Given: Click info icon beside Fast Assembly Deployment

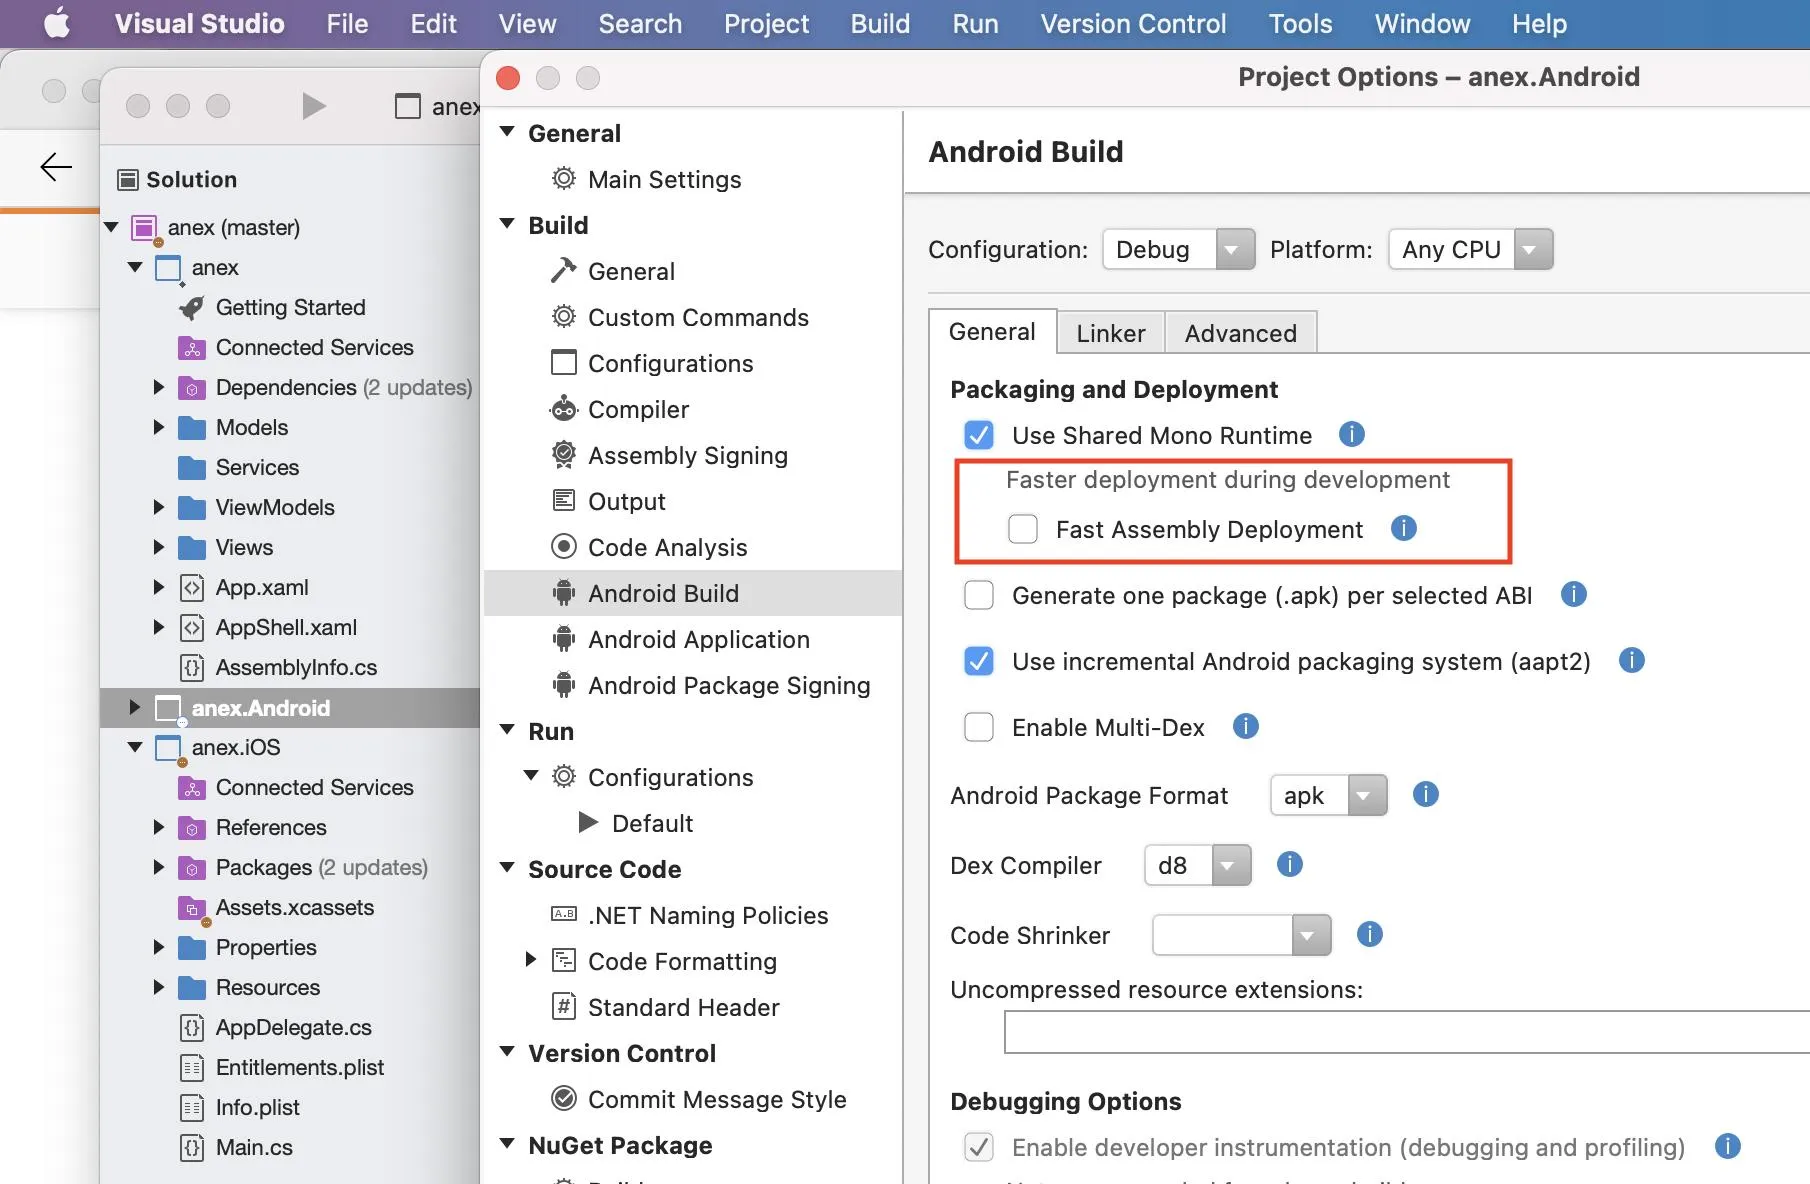Looking at the screenshot, I should point(1403,528).
